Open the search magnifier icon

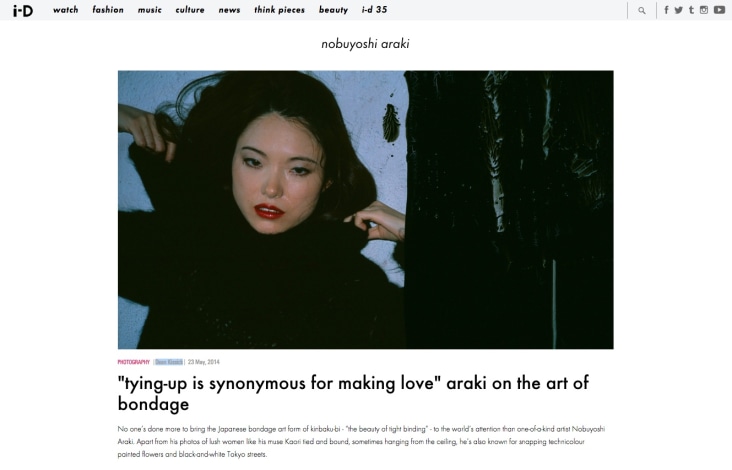point(642,10)
